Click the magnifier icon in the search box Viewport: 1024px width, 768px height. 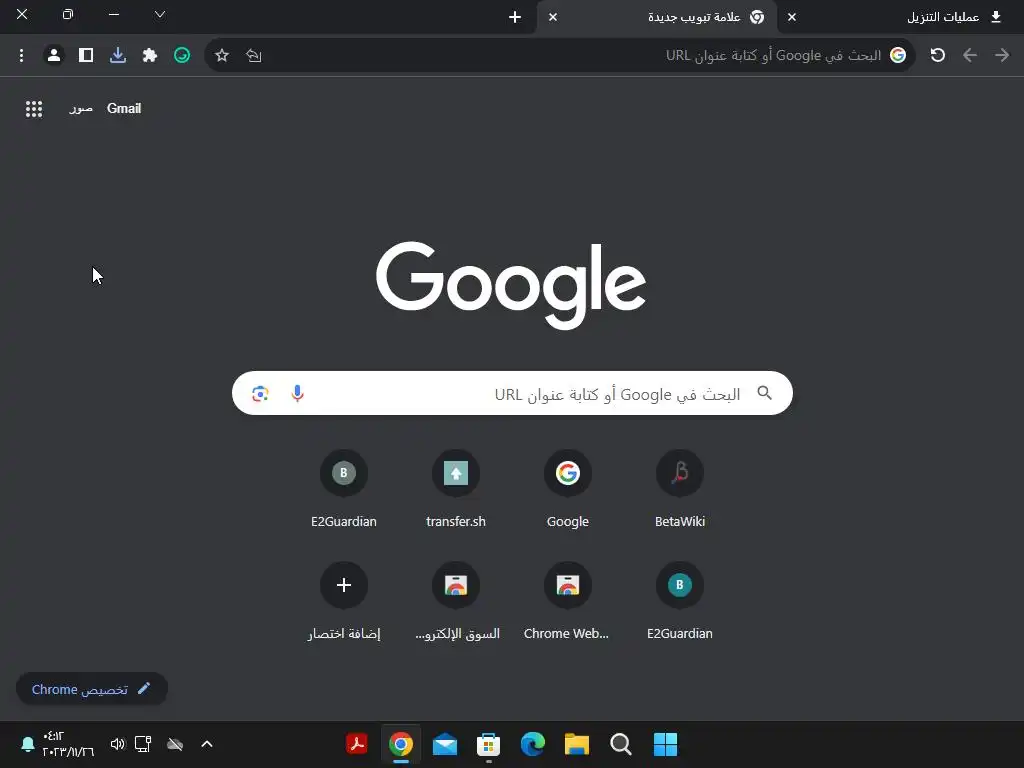(765, 393)
